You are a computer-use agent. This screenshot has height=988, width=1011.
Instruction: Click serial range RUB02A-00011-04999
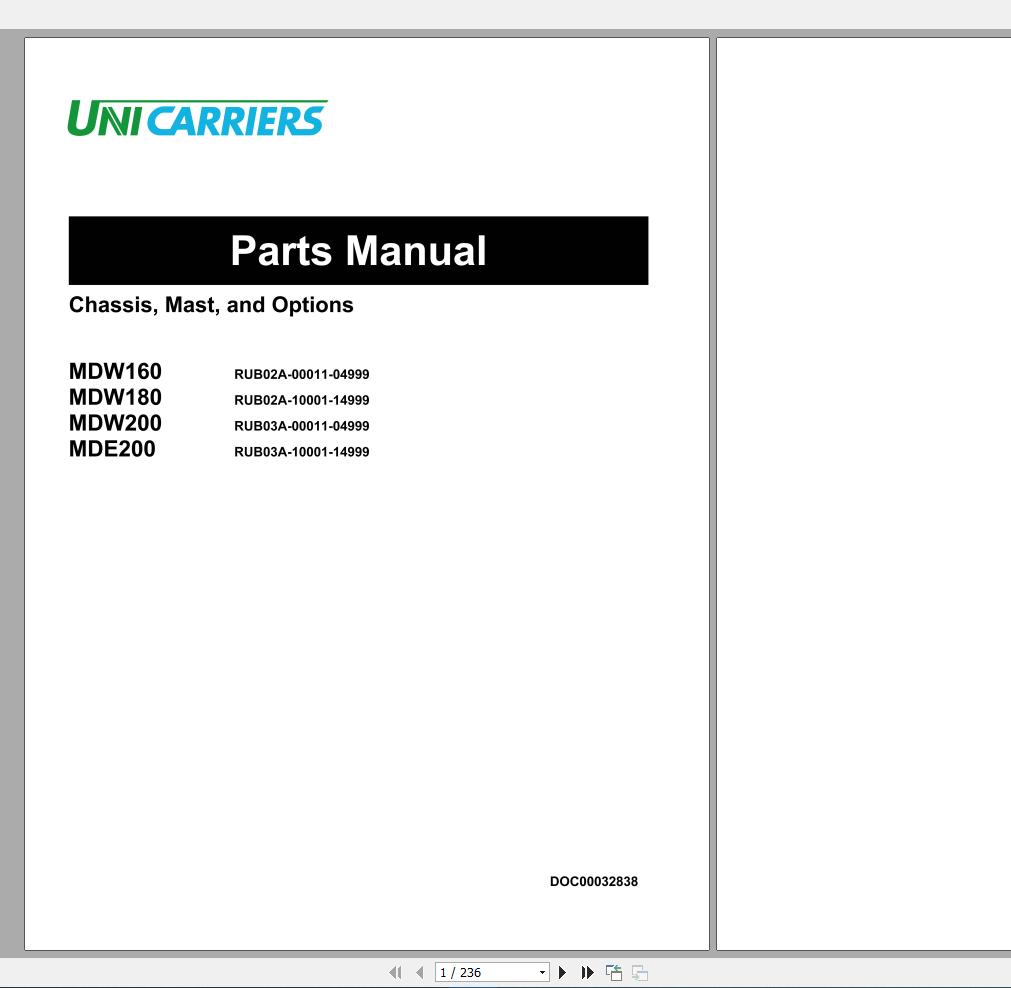(x=302, y=374)
